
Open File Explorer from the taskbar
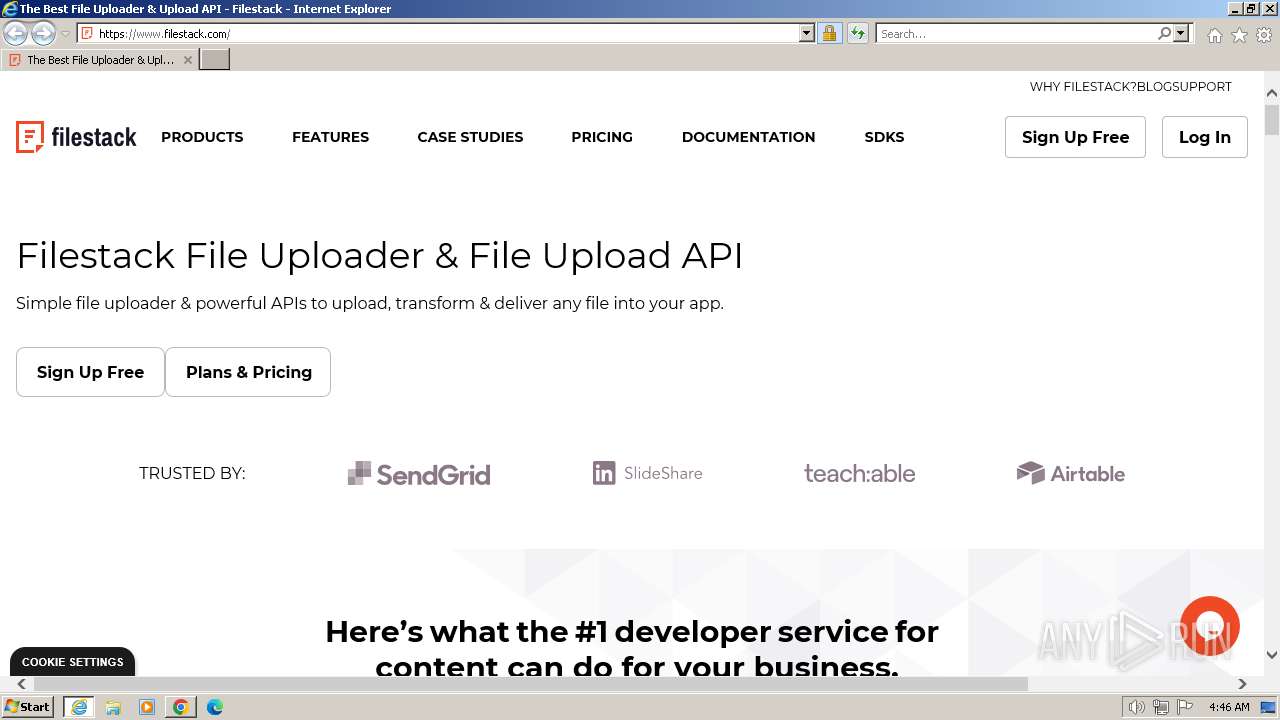(113, 707)
